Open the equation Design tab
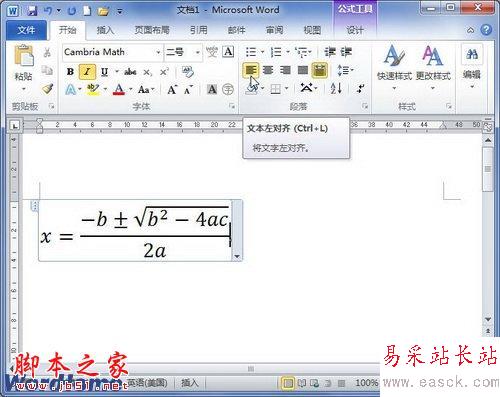Screen dimensions: 500x397 click(x=355, y=30)
